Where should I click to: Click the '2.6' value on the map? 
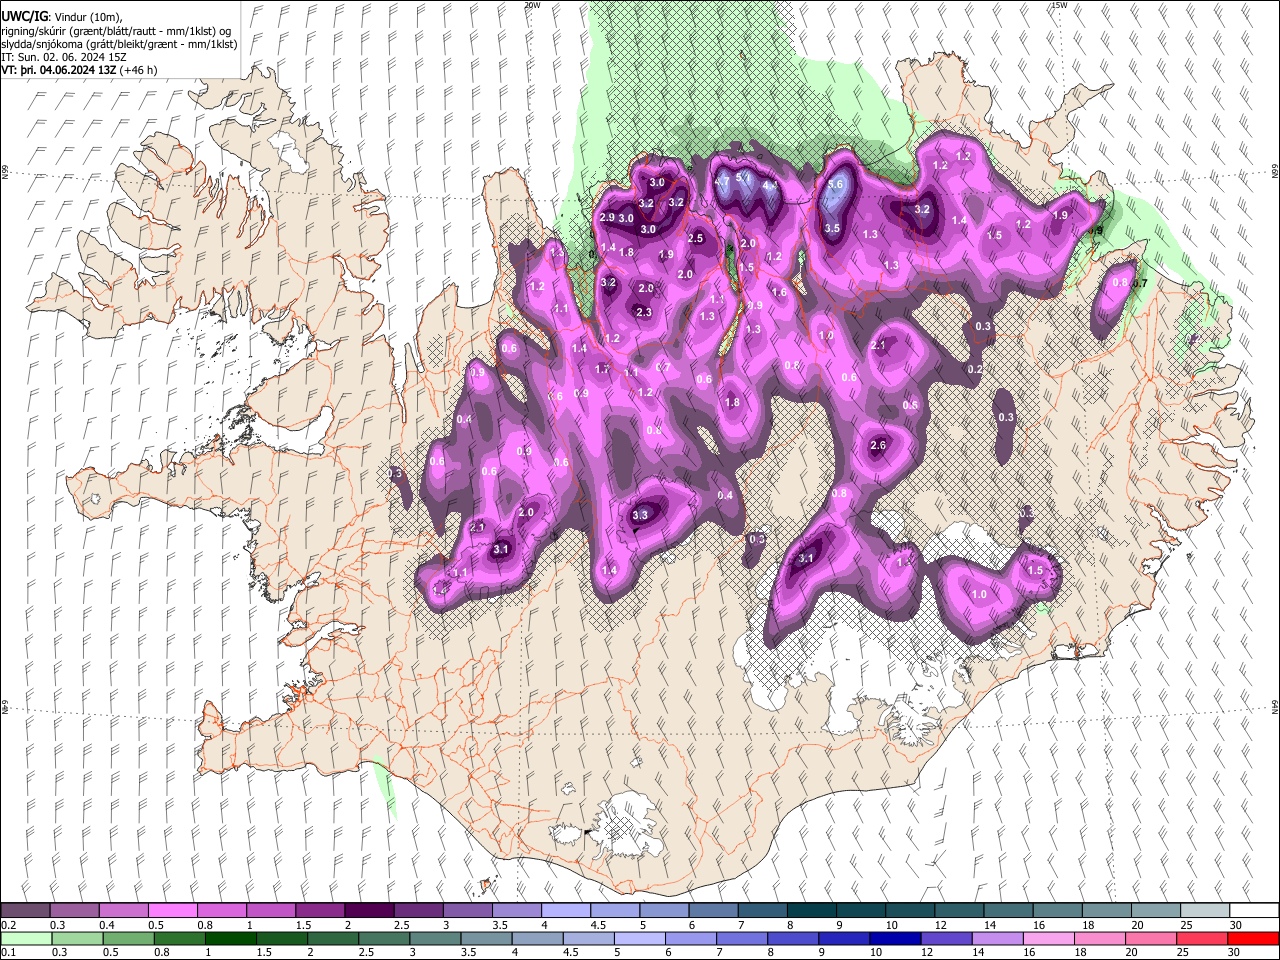click(879, 445)
